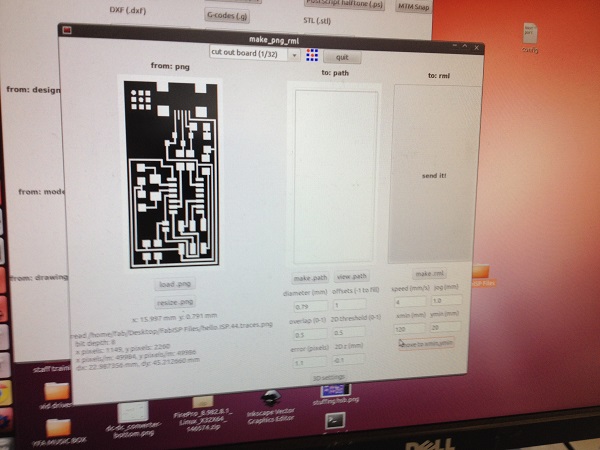Screen dimensions: 600x450
Task: Click the view .path button
Action: tap(351, 276)
